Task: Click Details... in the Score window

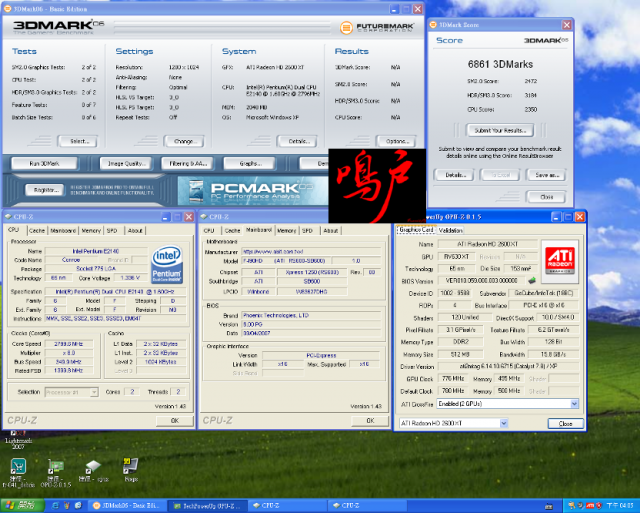Action: tap(453, 175)
